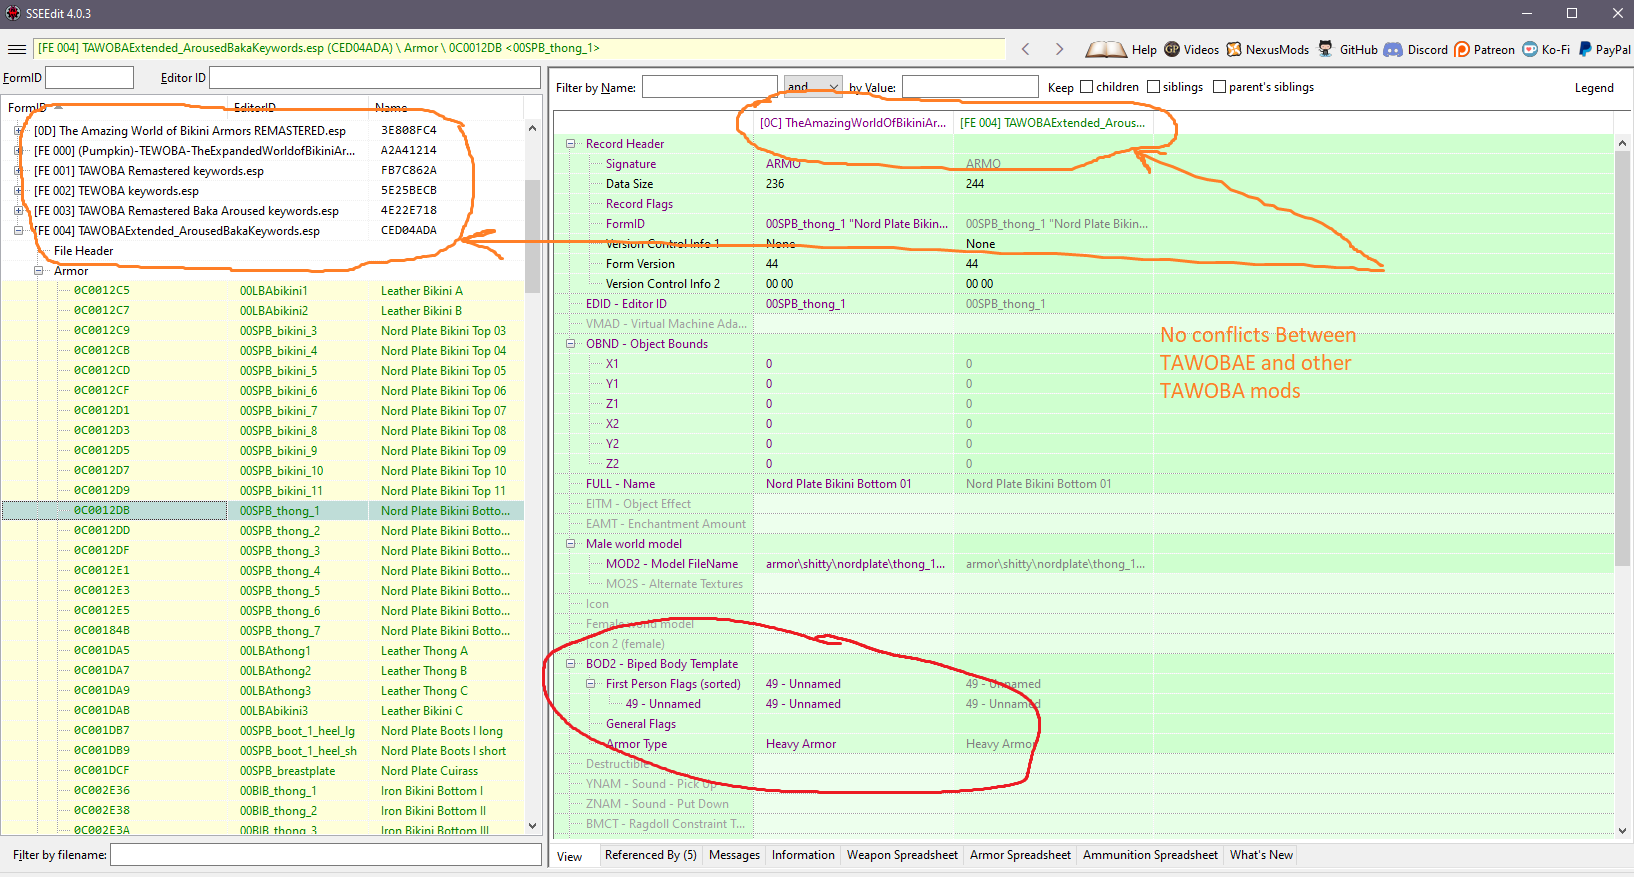Select the 00SPB_breastplate Nord Plate Cuirass record
1634x877 pixels.
point(286,771)
